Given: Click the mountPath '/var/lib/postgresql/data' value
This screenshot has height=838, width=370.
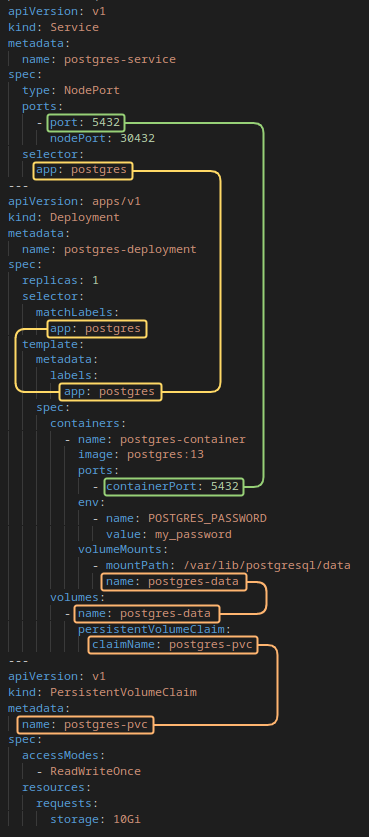Looking at the screenshot, I should (266, 565).
